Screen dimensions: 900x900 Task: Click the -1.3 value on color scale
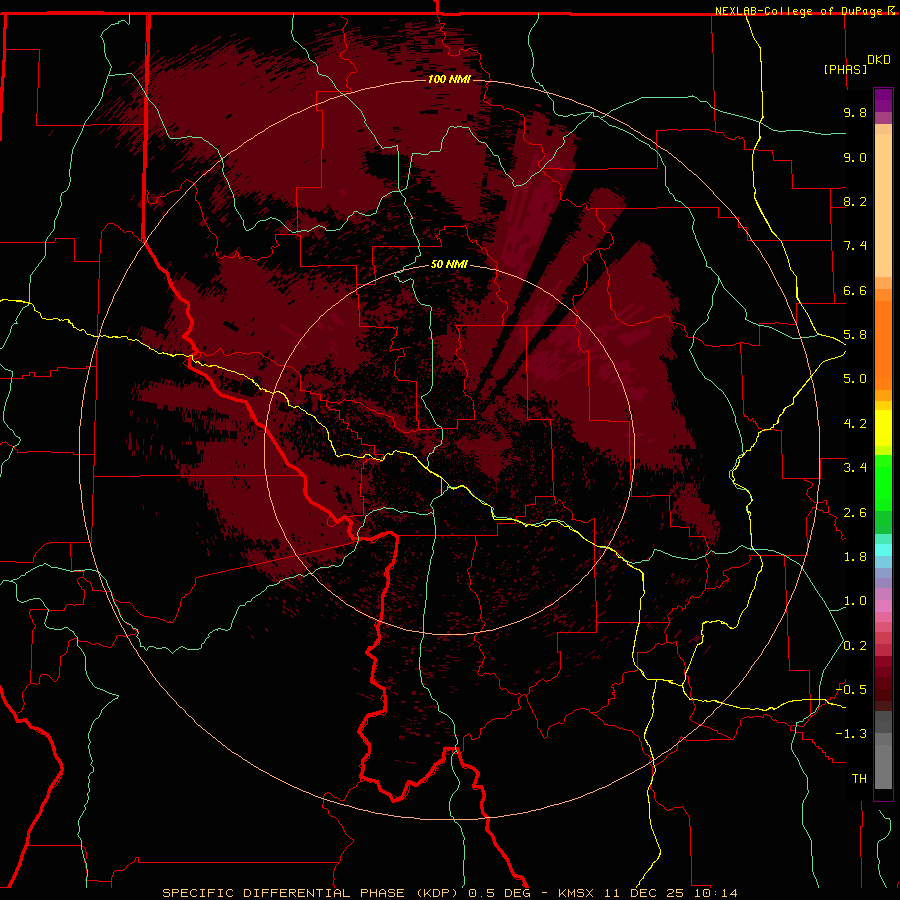851,734
